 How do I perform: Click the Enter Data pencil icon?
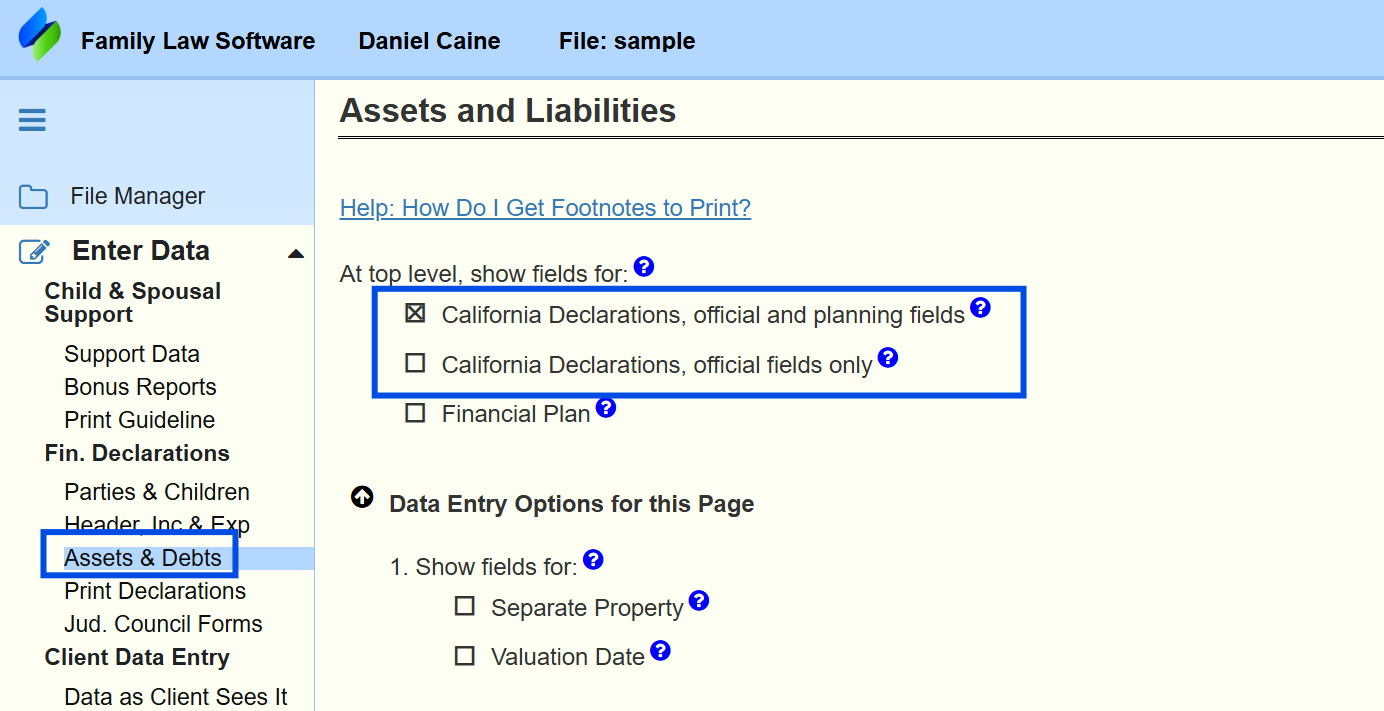pyautogui.click(x=33, y=249)
